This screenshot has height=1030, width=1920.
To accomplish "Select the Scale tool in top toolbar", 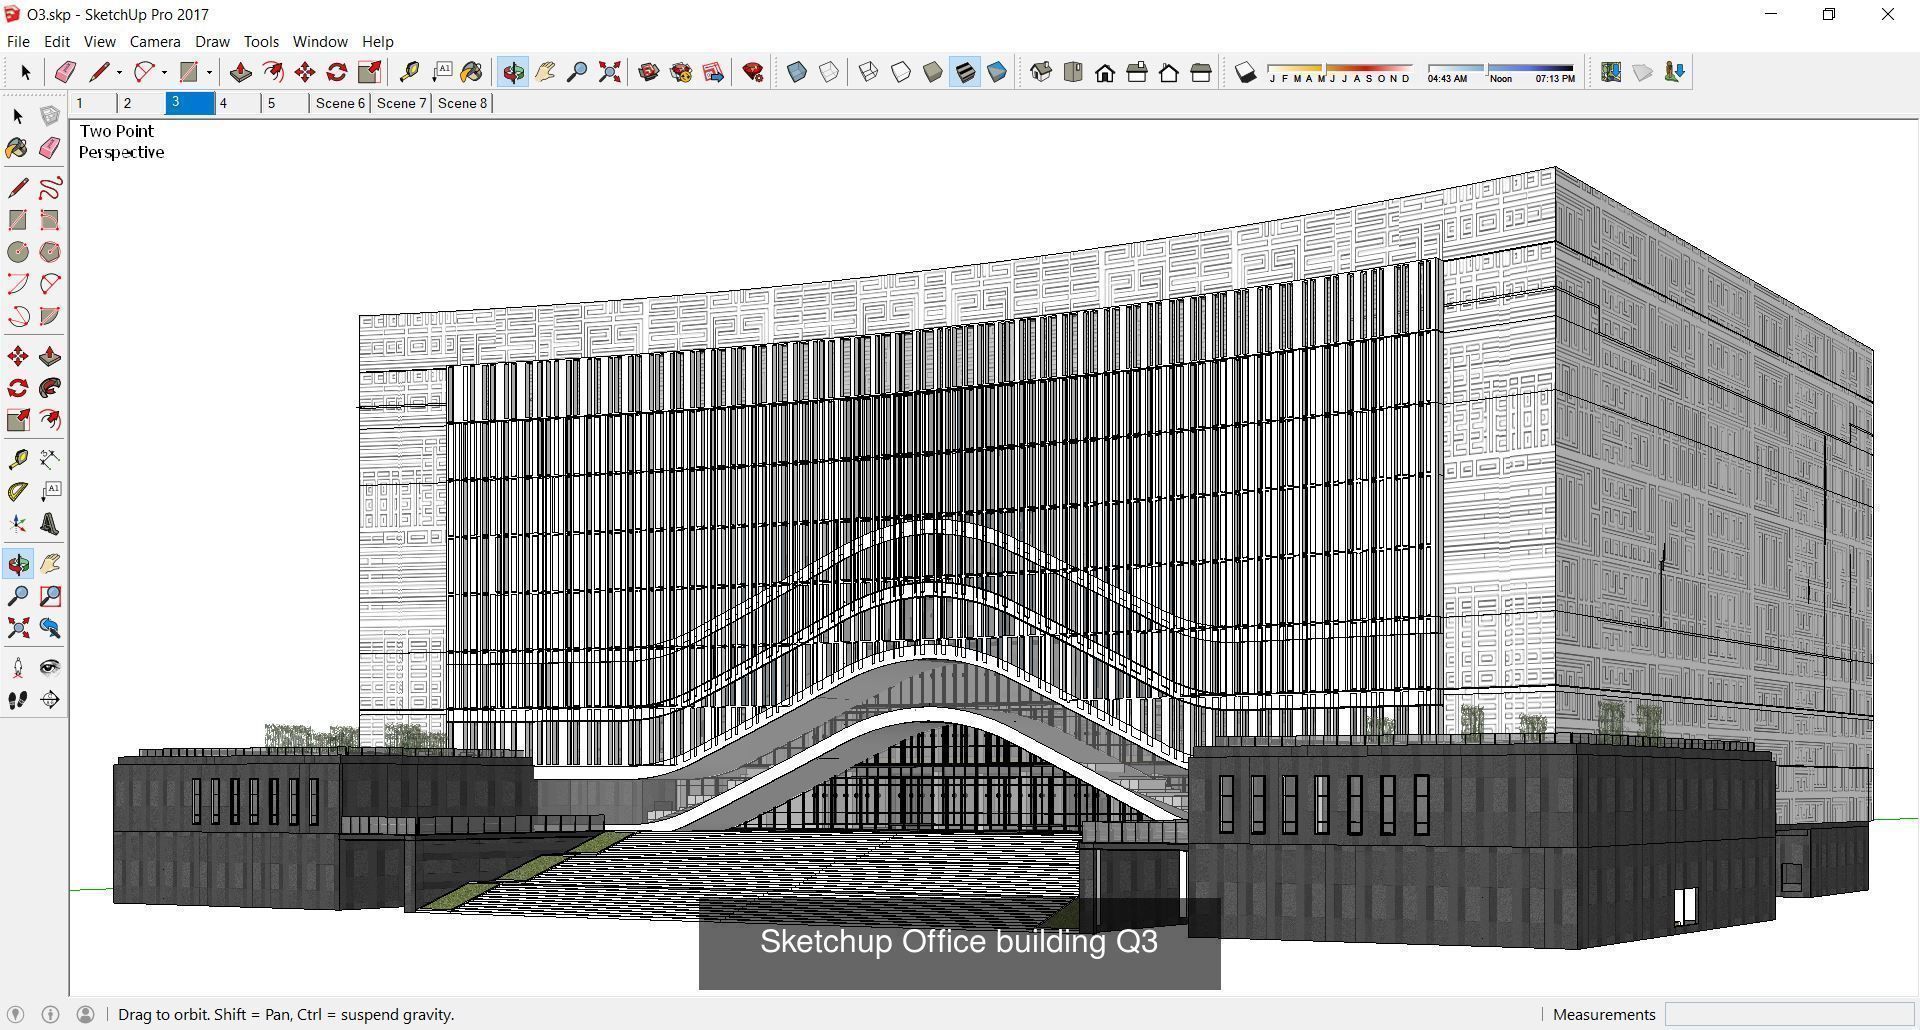I will coord(369,72).
